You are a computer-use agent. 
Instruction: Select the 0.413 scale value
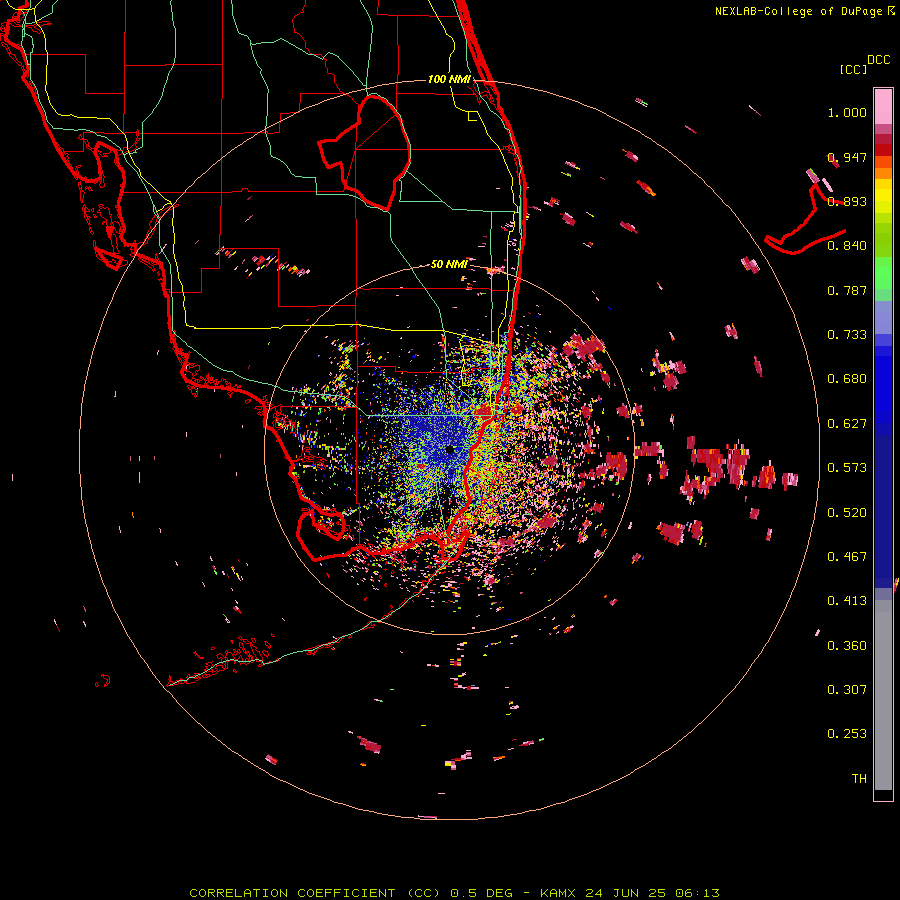(x=847, y=601)
